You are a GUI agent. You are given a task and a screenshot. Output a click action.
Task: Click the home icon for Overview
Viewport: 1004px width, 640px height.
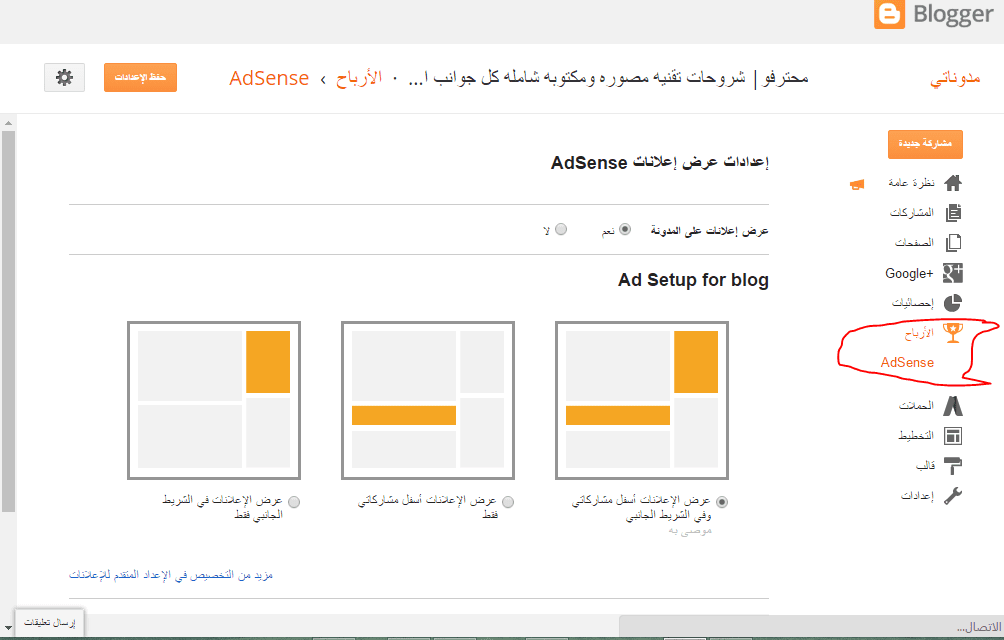pyautogui.click(x=953, y=183)
